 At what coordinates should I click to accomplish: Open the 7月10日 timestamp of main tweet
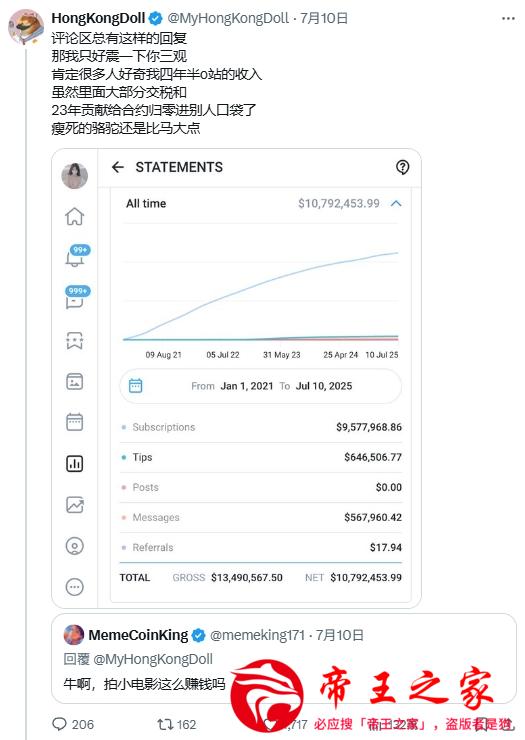324,18
